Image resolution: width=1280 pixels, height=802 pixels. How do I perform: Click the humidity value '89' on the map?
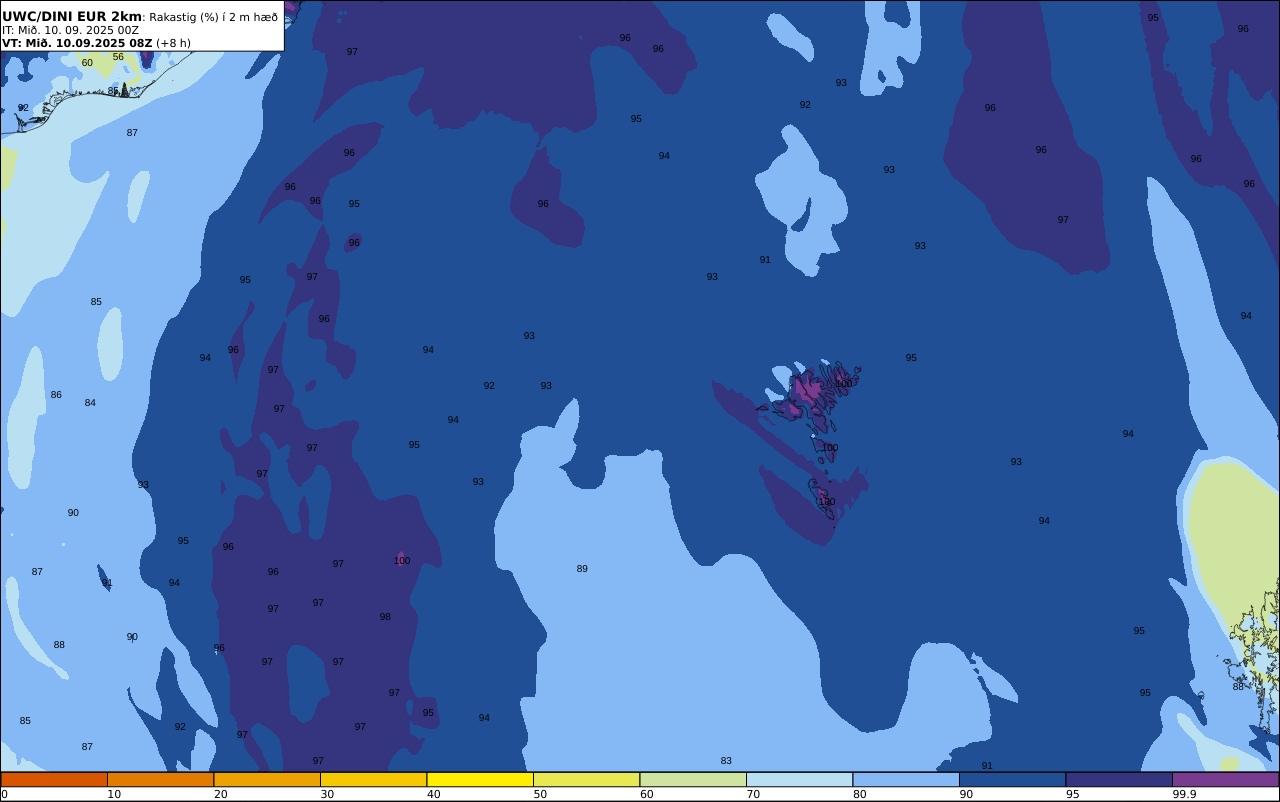pyautogui.click(x=582, y=569)
